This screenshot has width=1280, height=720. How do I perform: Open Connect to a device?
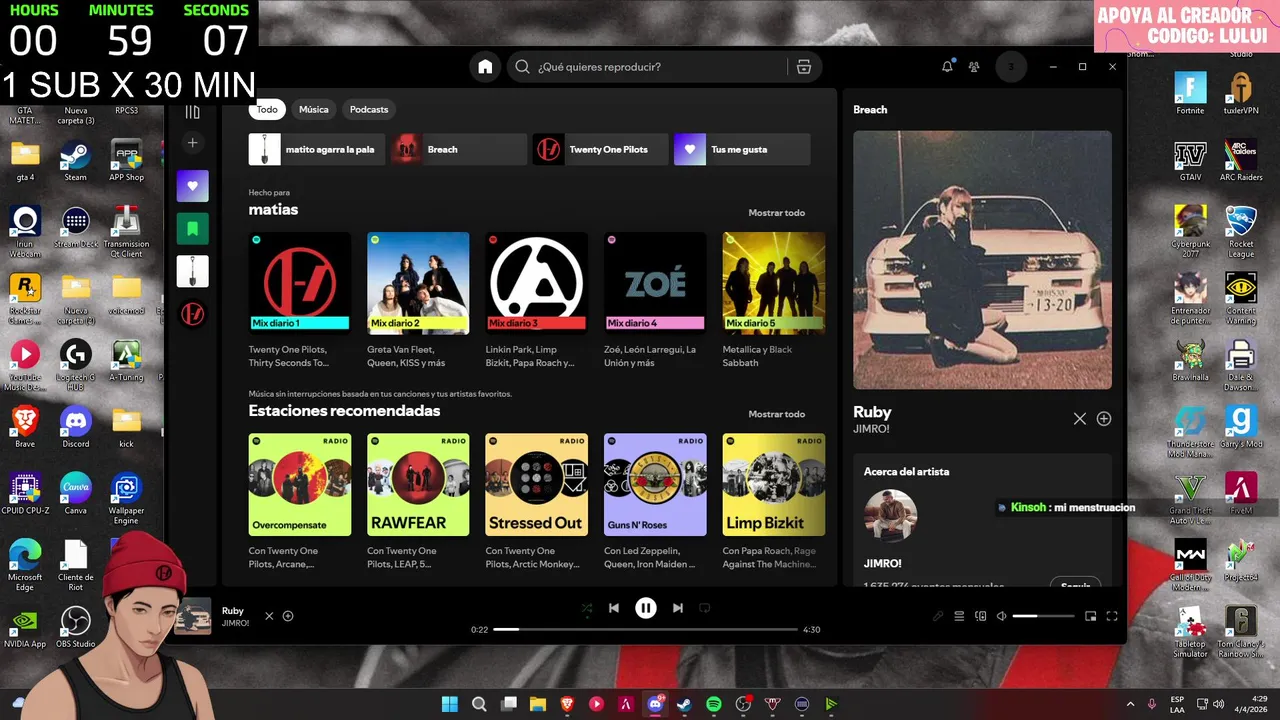pyautogui.click(x=981, y=616)
